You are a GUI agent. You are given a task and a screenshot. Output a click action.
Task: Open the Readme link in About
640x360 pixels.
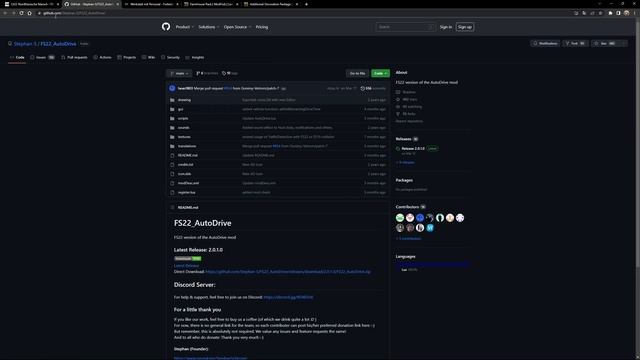pos(406,92)
